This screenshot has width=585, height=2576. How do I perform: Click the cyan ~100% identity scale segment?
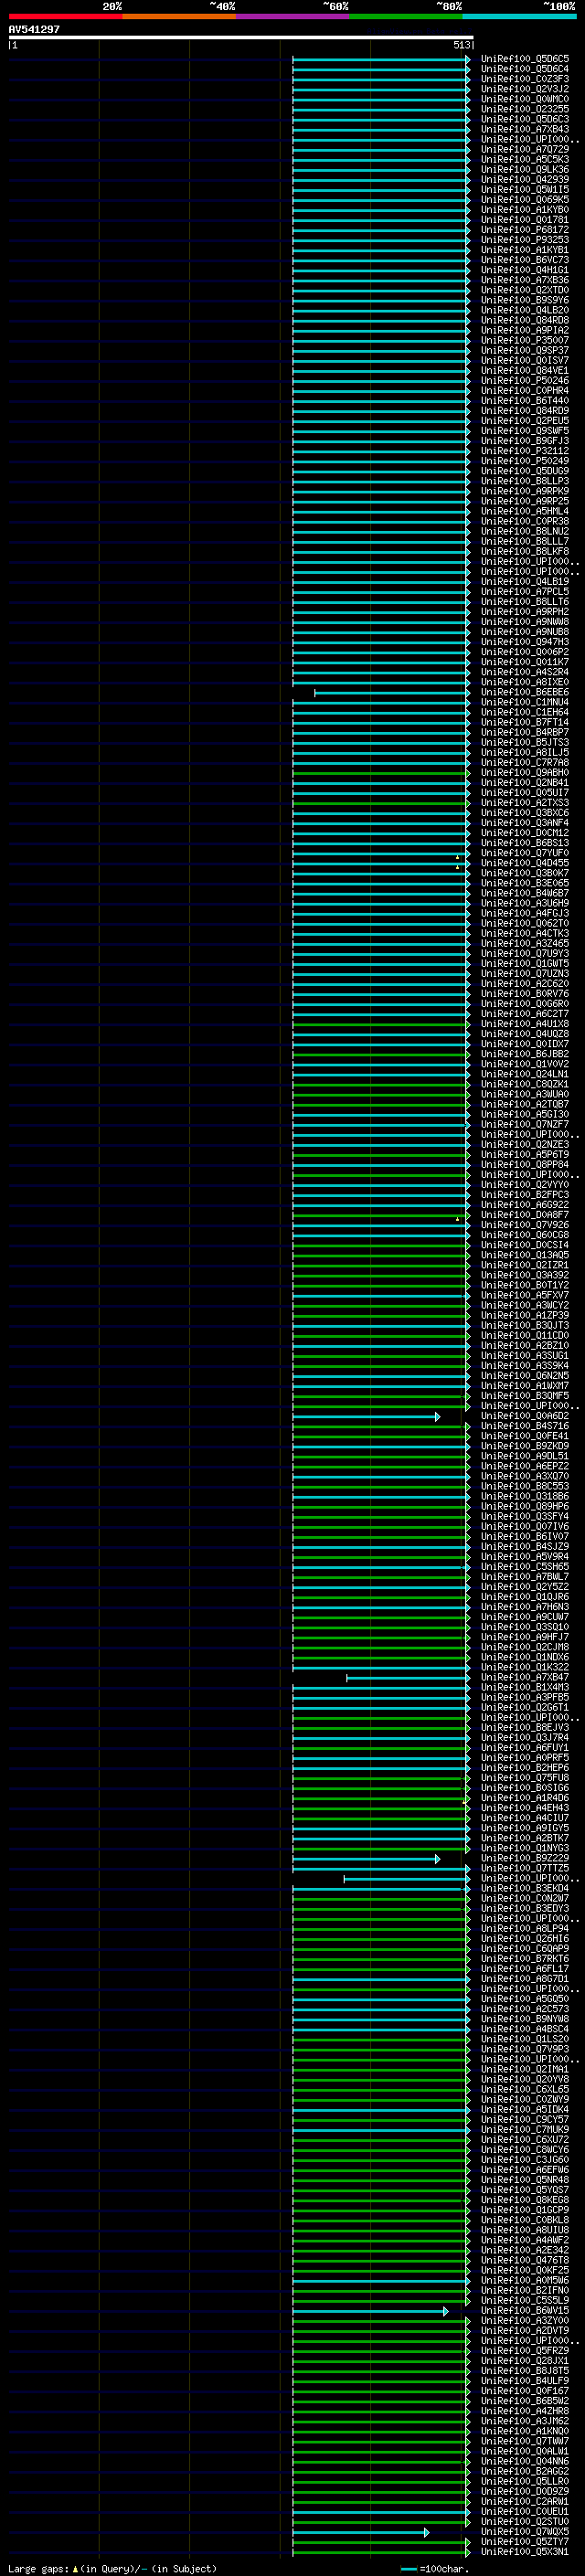[x=519, y=16]
